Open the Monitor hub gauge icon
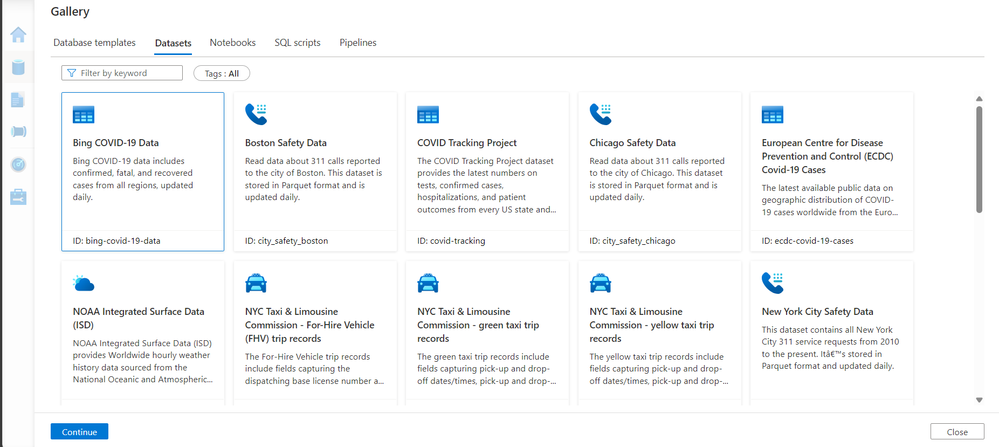Viewport: 999px width, 447px height. (18, 164)
